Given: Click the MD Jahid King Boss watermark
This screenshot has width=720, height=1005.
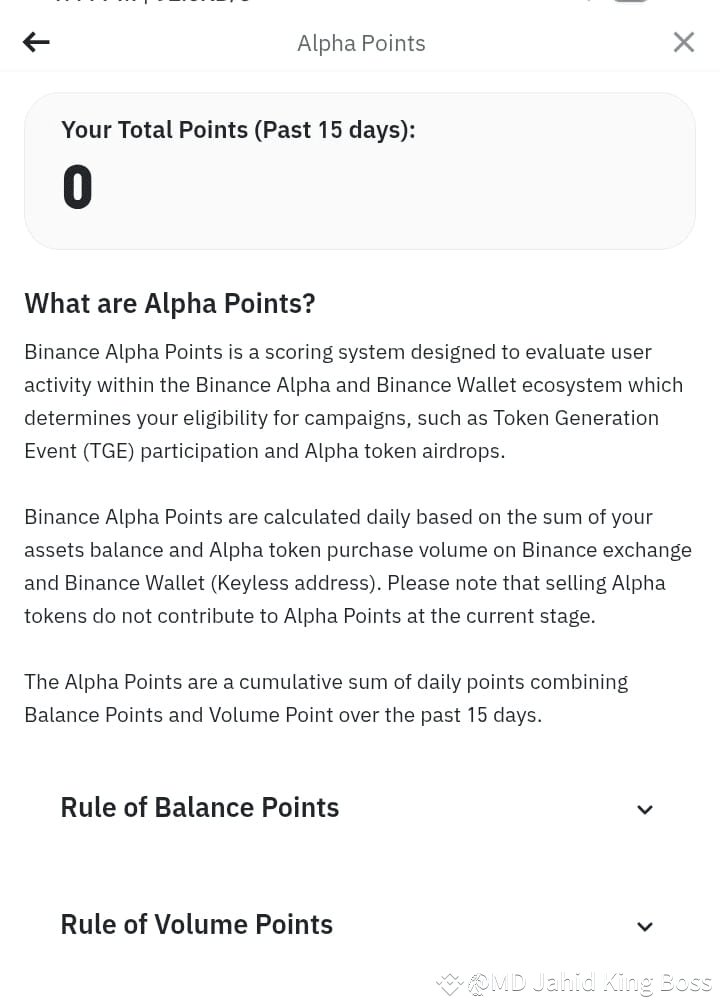Looking at the screenshot, I should coord(590,983).
